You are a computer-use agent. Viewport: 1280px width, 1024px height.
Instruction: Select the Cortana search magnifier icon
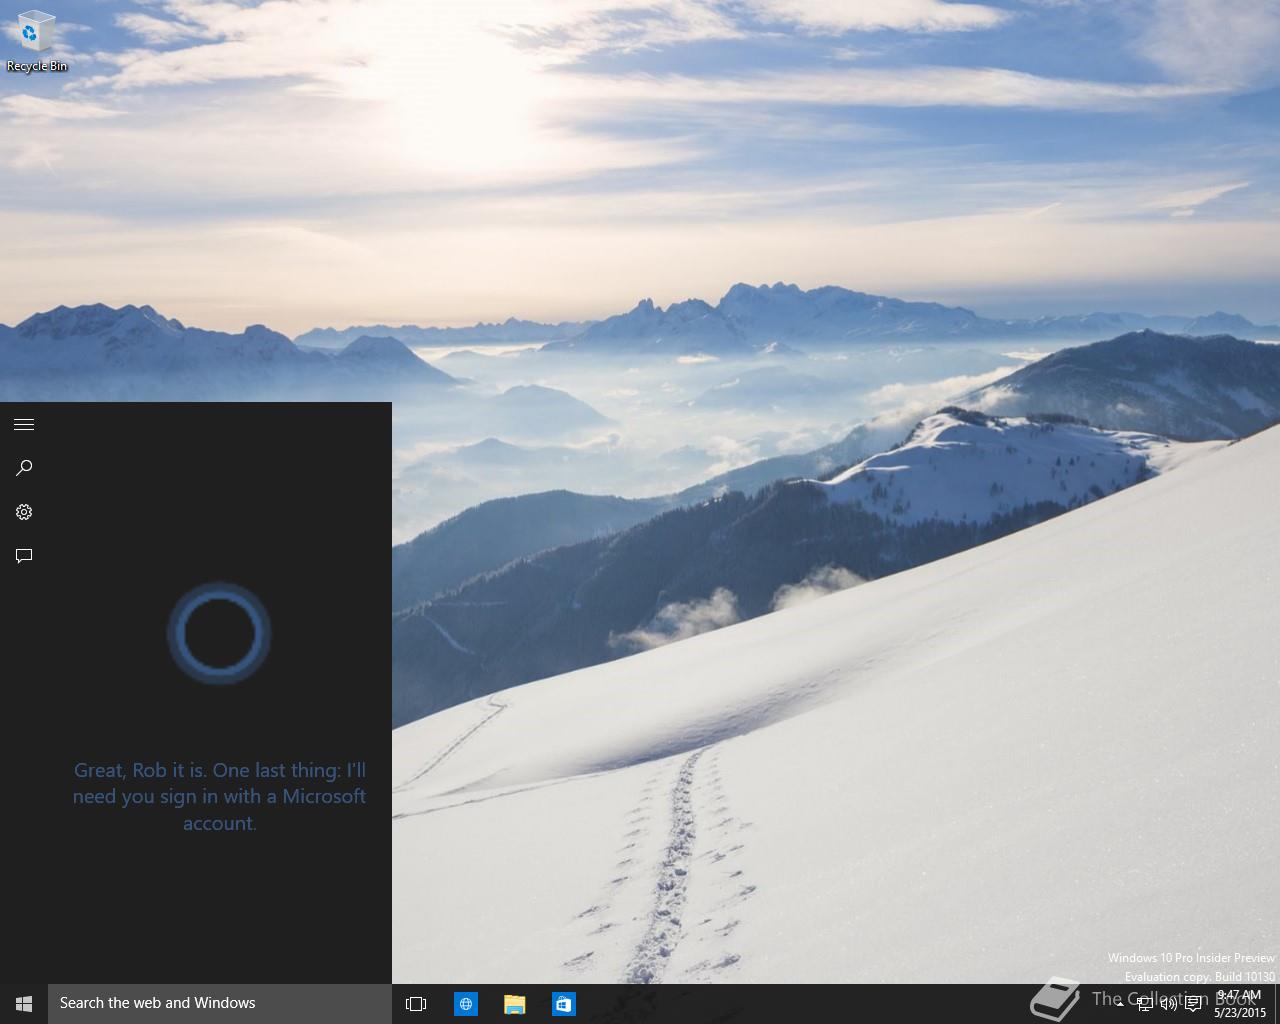point(24,468)
